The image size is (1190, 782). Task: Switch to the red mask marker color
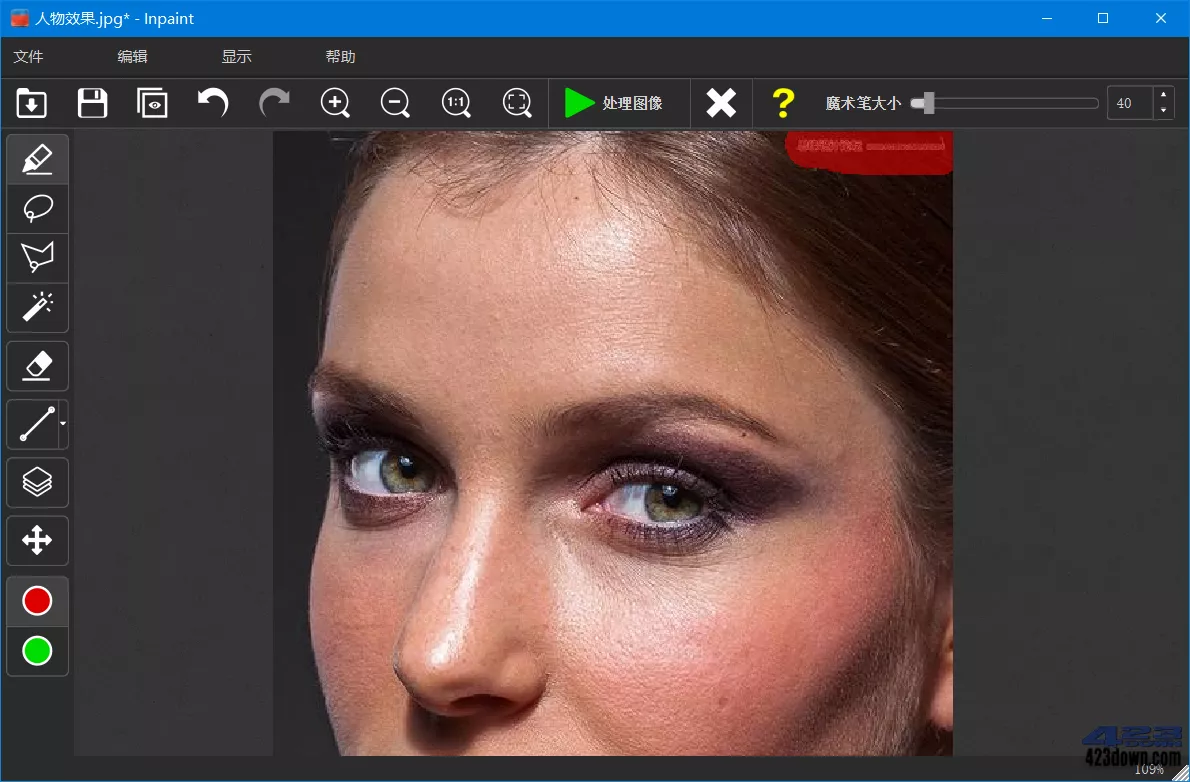(37, 600)
